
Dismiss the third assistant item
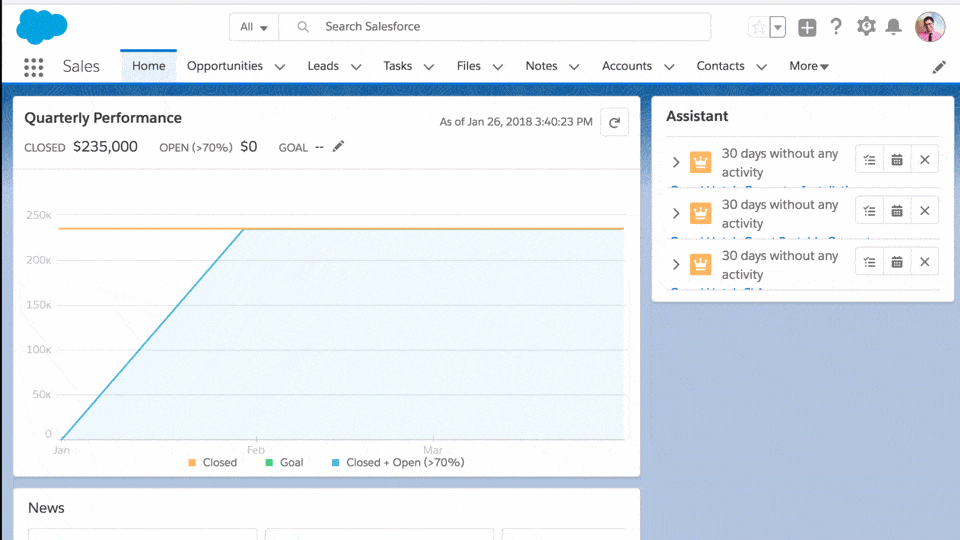click(x=924, y=262)
